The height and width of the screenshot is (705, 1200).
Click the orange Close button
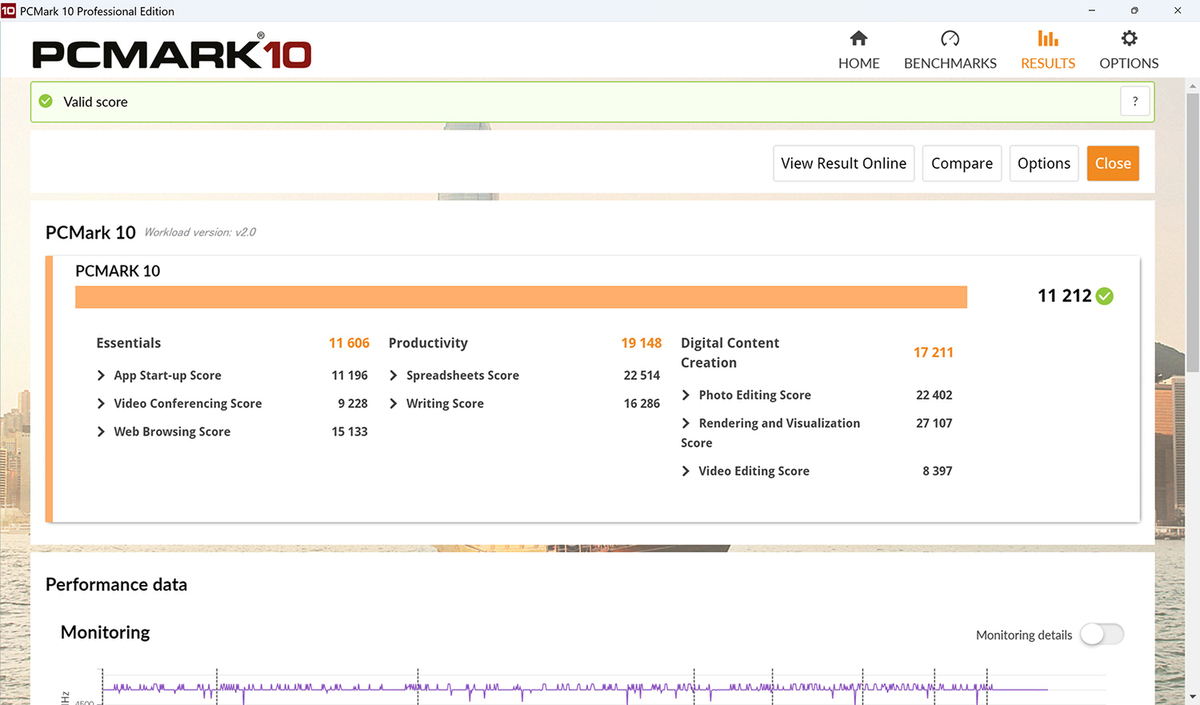click(1113, 163)
